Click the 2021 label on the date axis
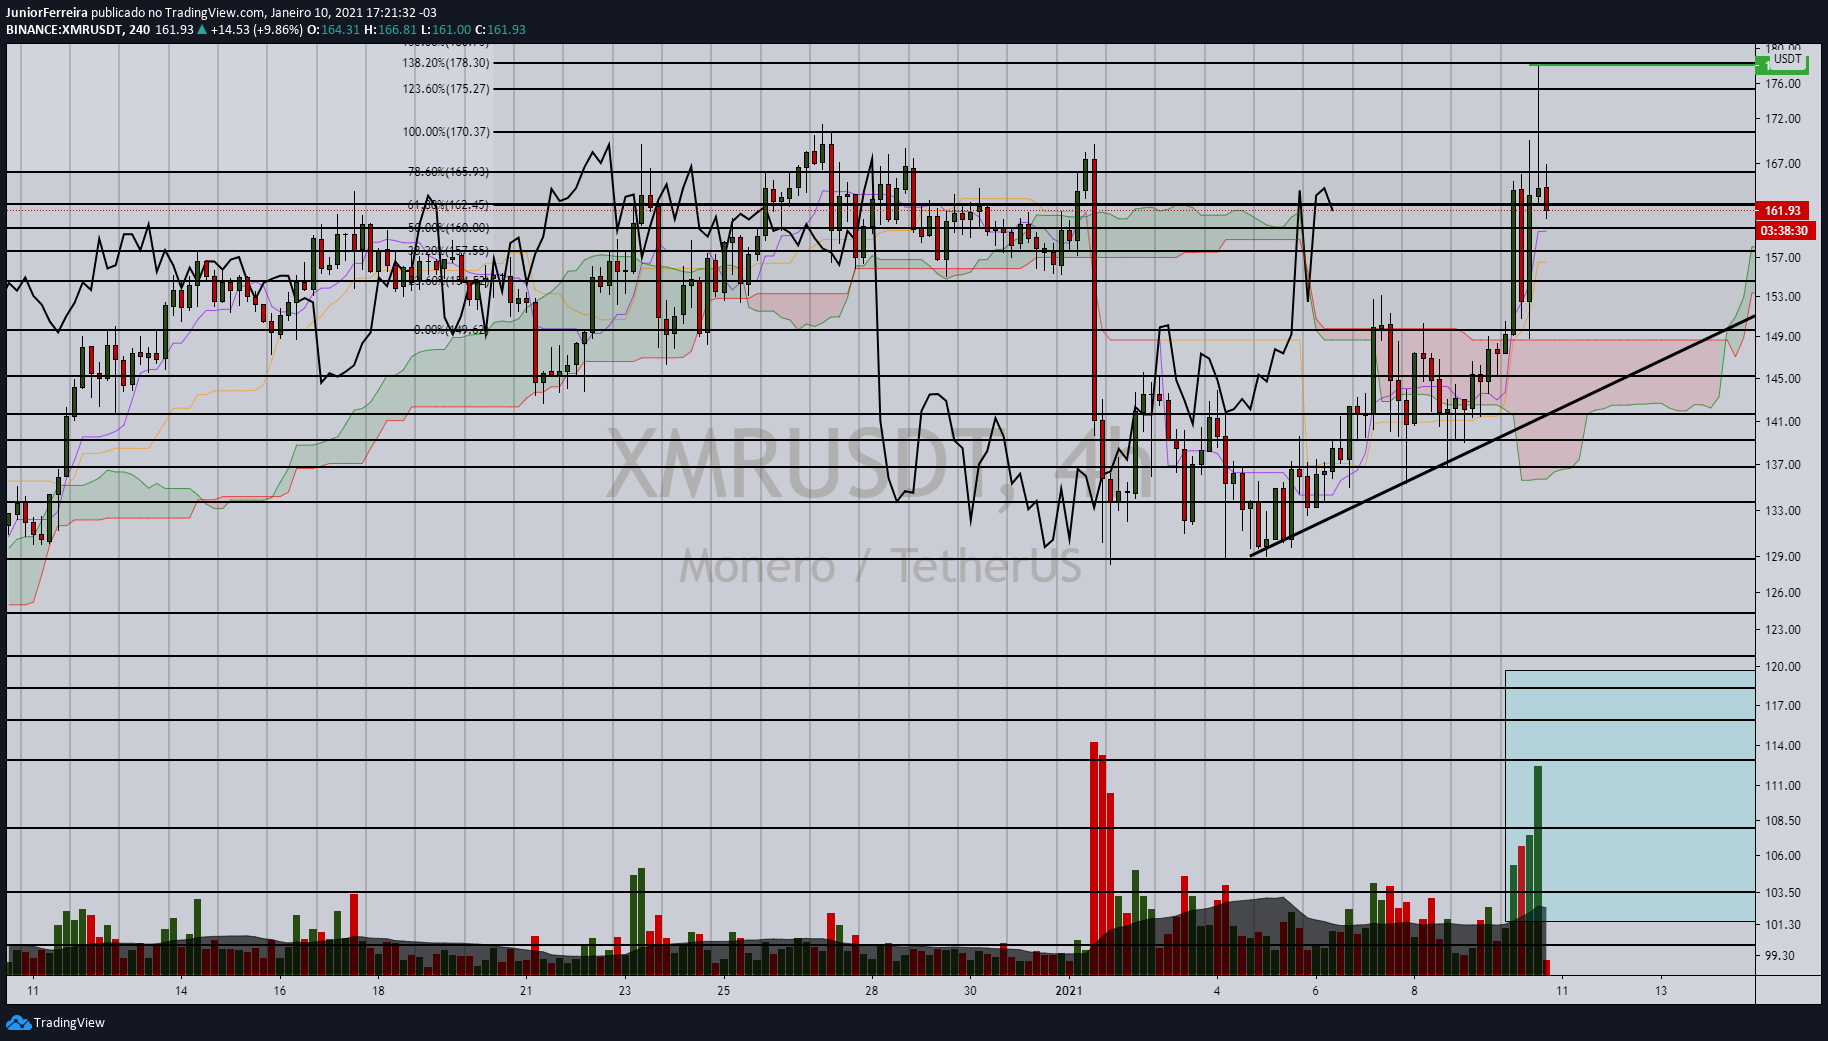 tap(1069, 991)
